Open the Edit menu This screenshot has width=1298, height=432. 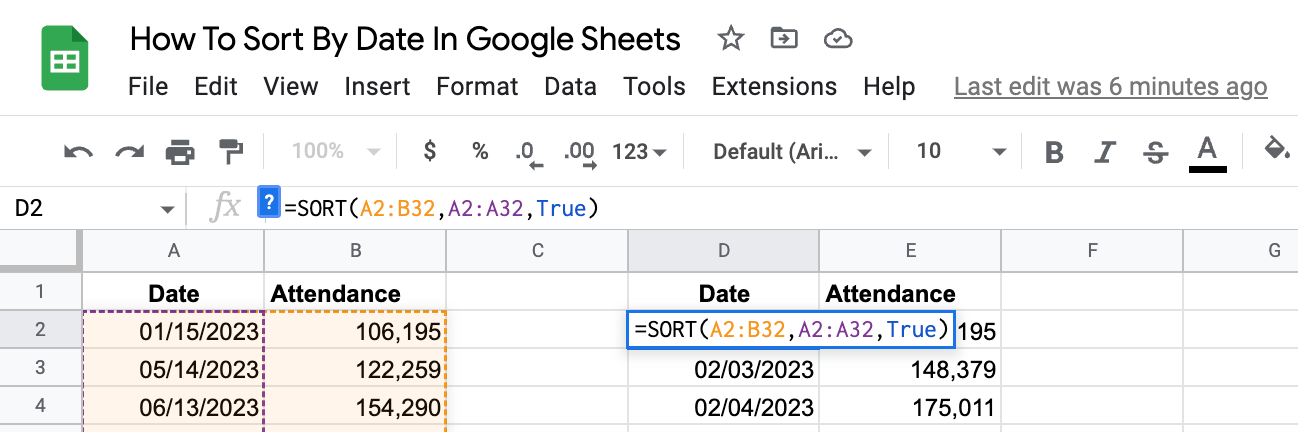click(x=216, y=87)
